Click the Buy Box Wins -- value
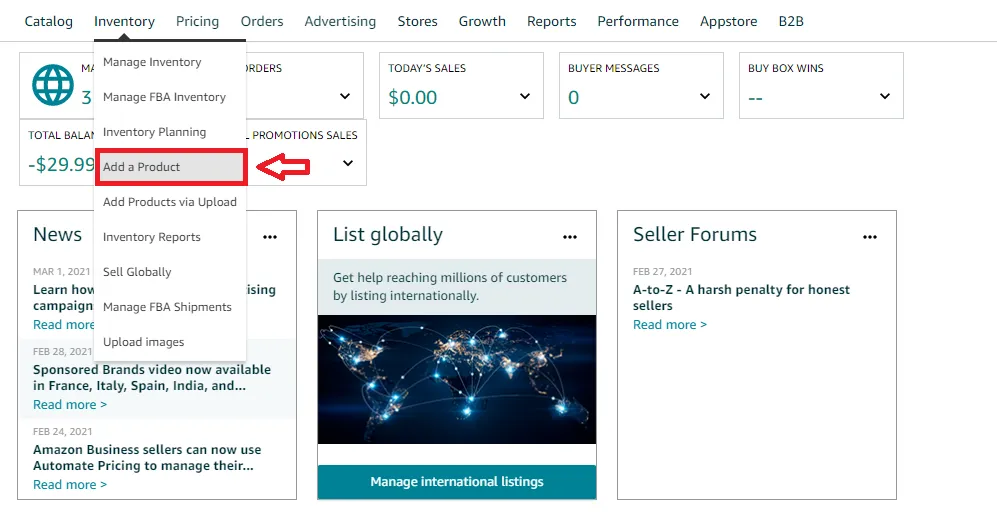The width and height of the screenshot is (997, 512). click(x=755, y=98)
